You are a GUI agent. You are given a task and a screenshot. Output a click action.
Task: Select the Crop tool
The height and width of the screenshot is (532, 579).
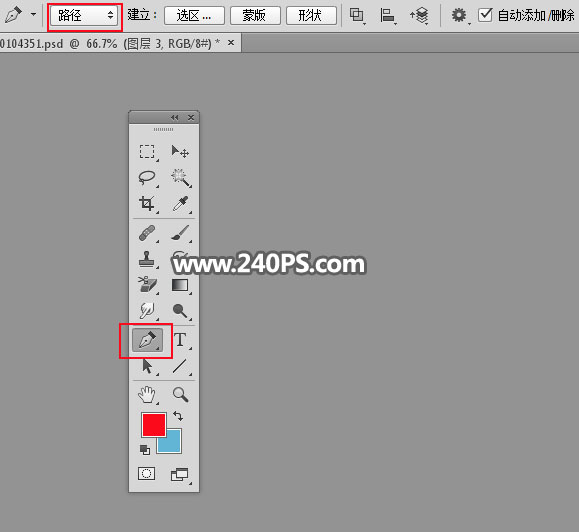pos(147,203)
